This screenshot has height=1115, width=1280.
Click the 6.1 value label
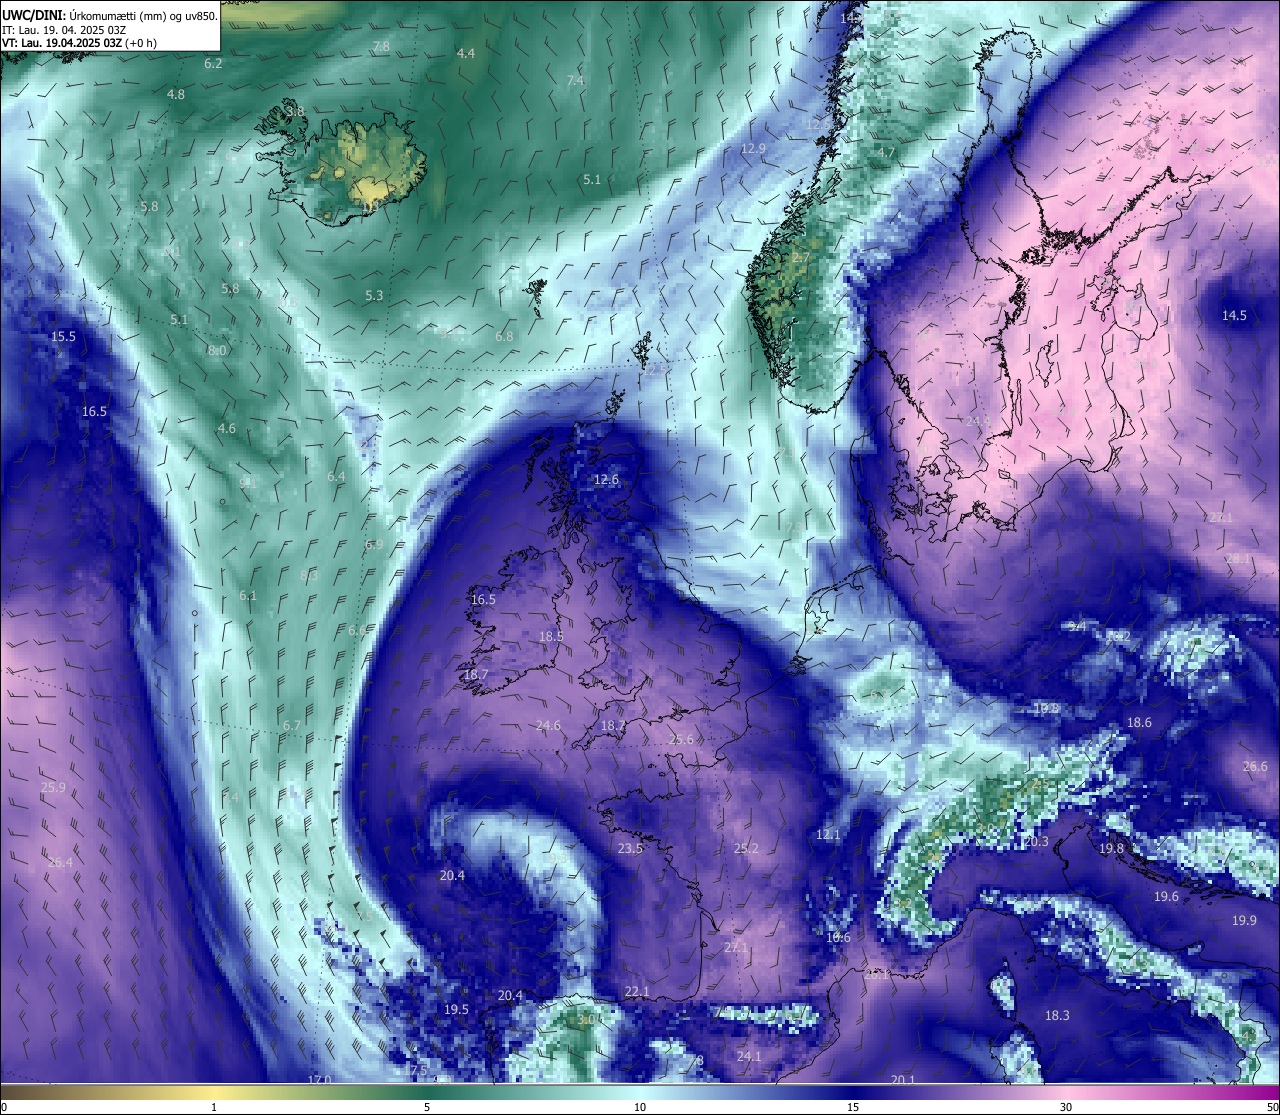[248, 596]
